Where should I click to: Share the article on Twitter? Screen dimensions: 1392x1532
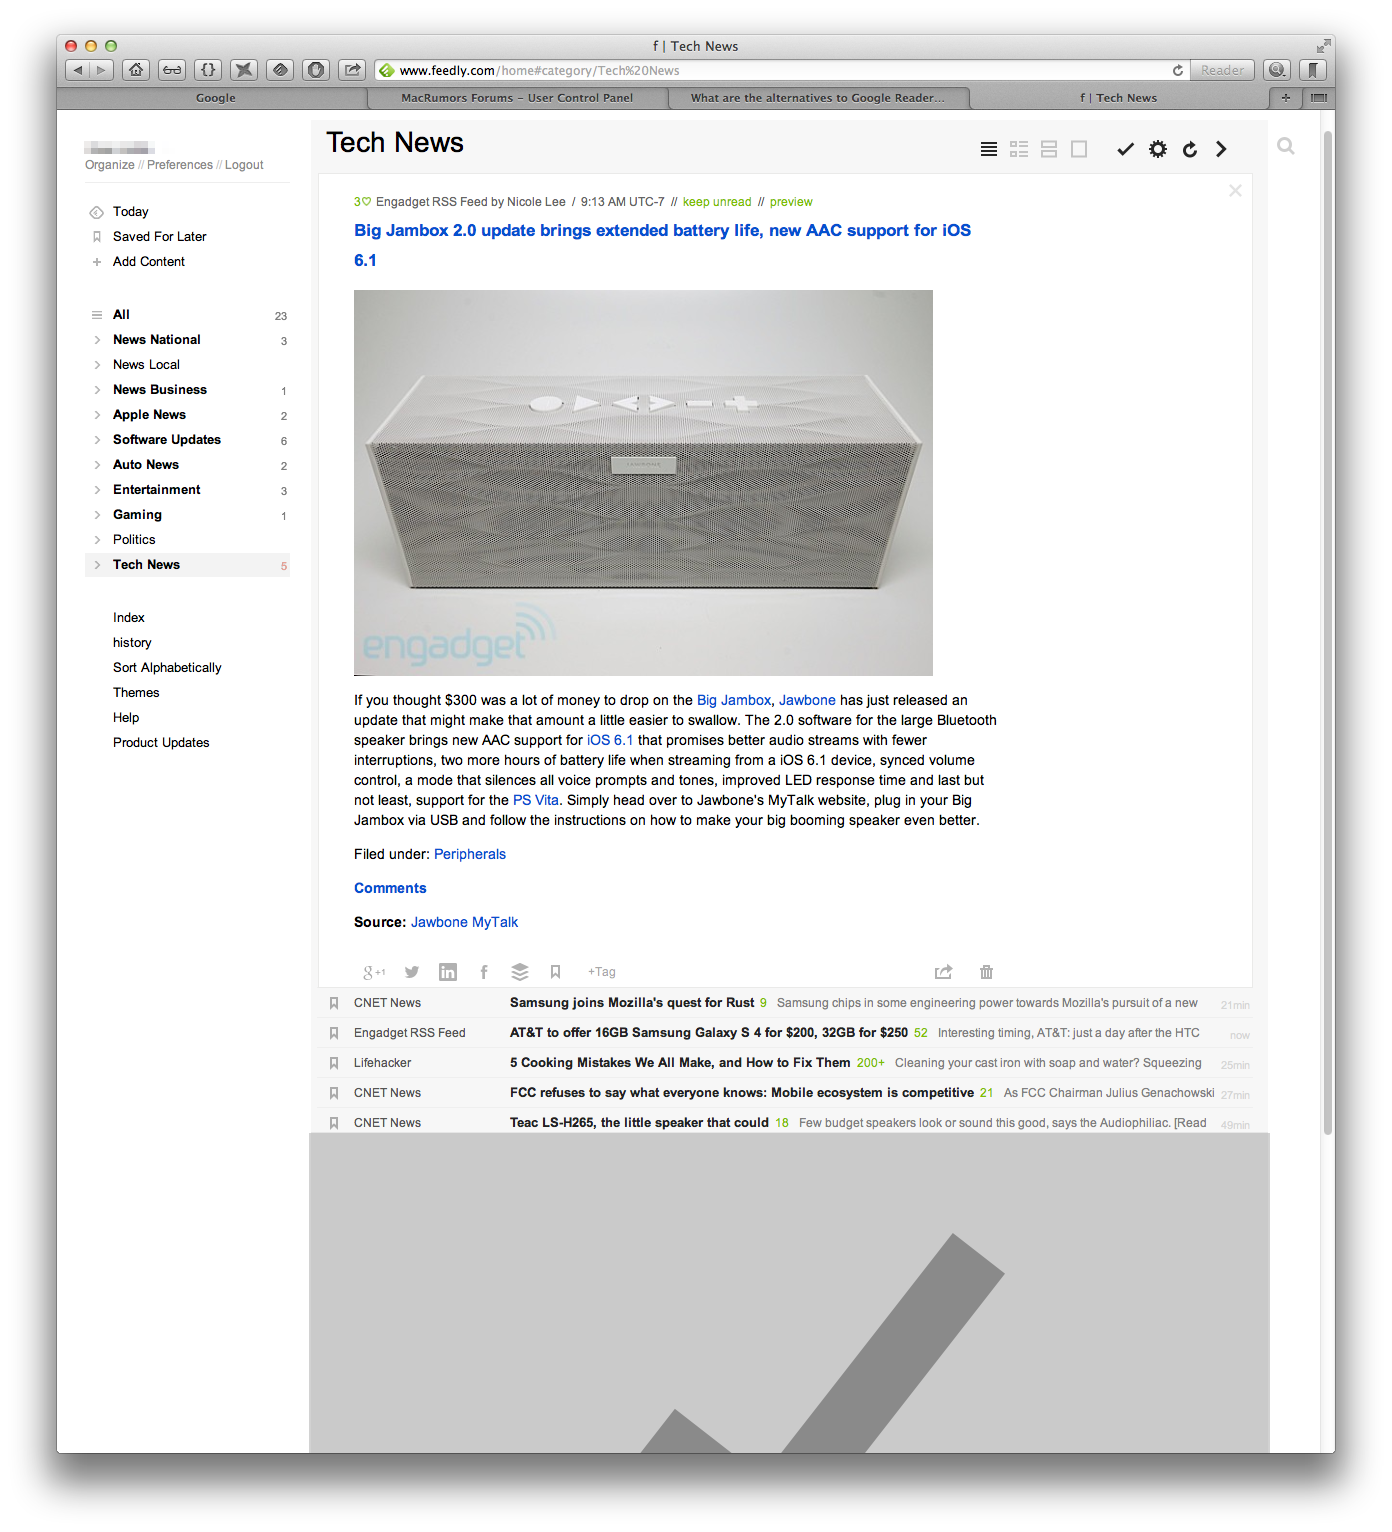tap(412, 972)
